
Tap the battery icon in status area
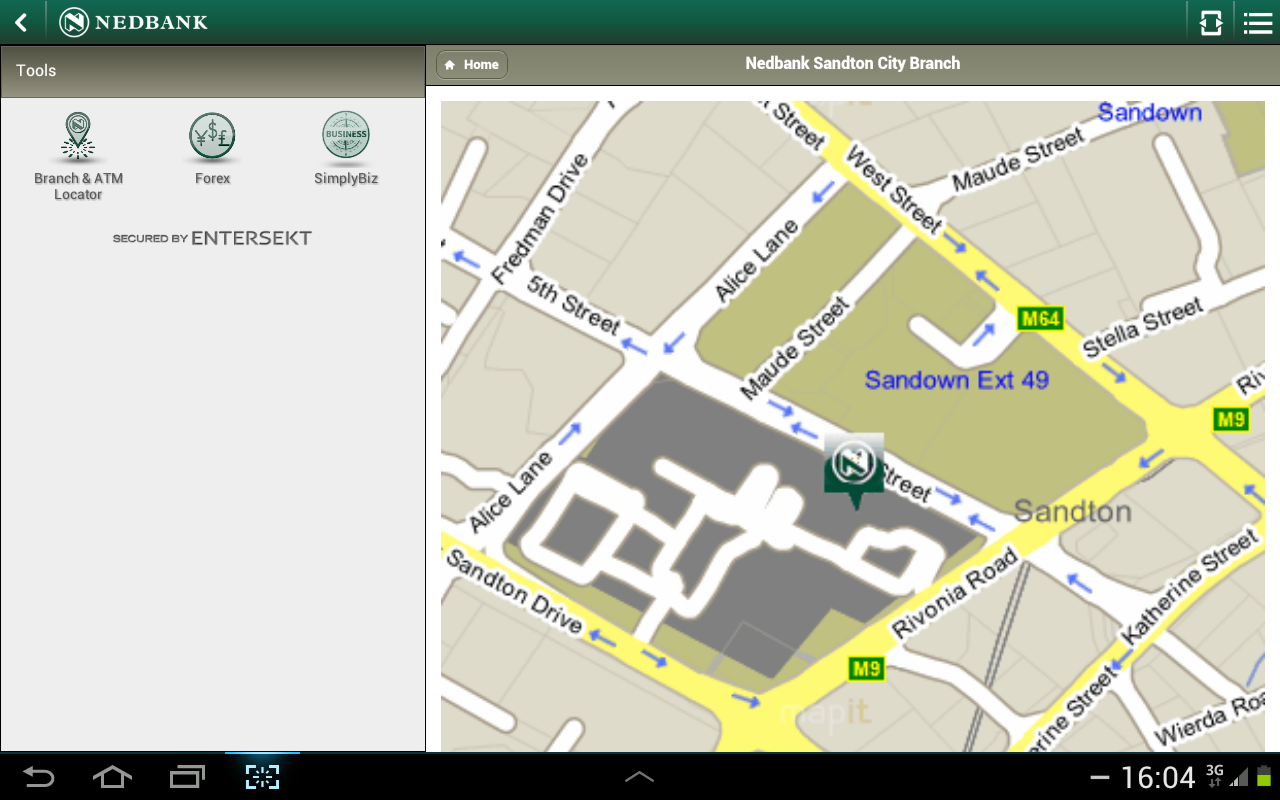1264,776
